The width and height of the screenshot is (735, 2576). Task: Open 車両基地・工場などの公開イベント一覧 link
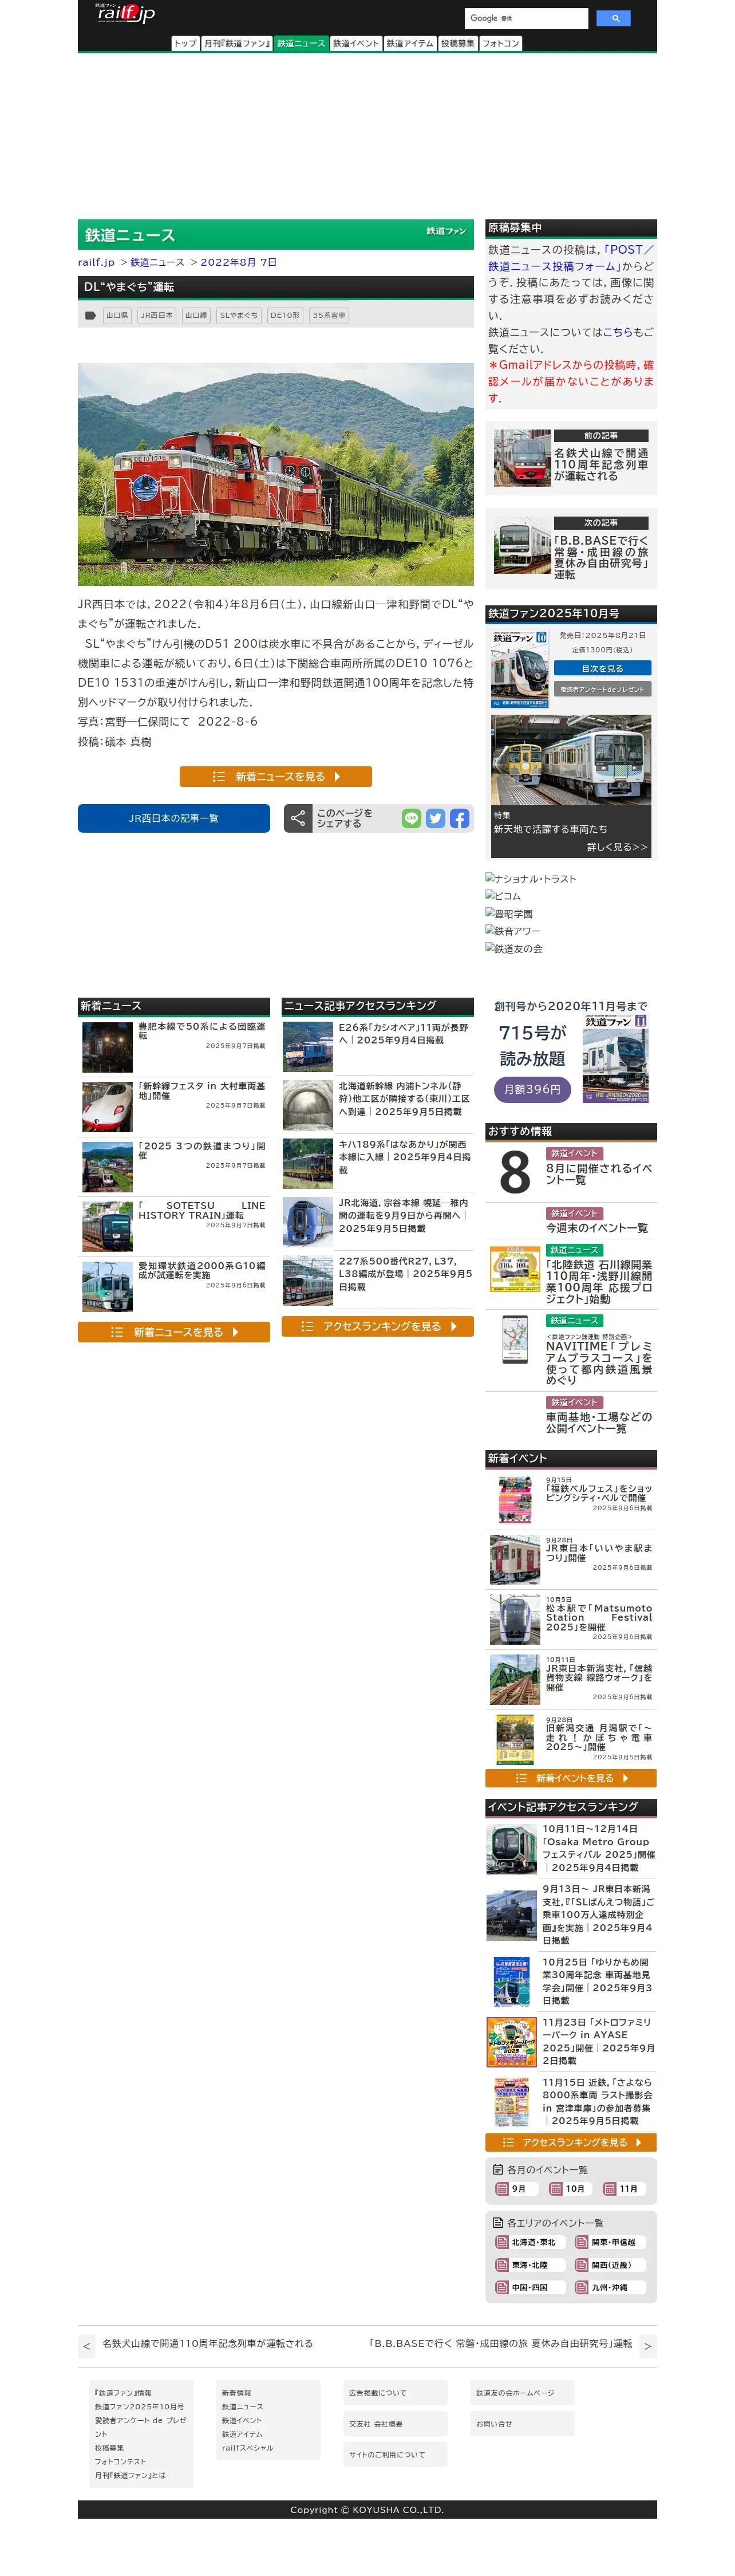click(x=599, y=1423)
